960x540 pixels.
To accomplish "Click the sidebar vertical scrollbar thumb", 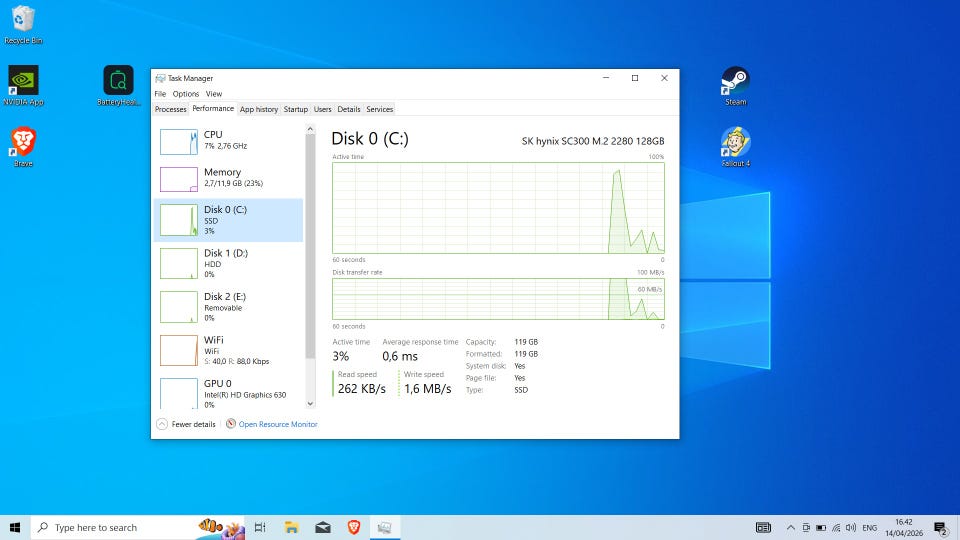I will click(x=310, y=246).
